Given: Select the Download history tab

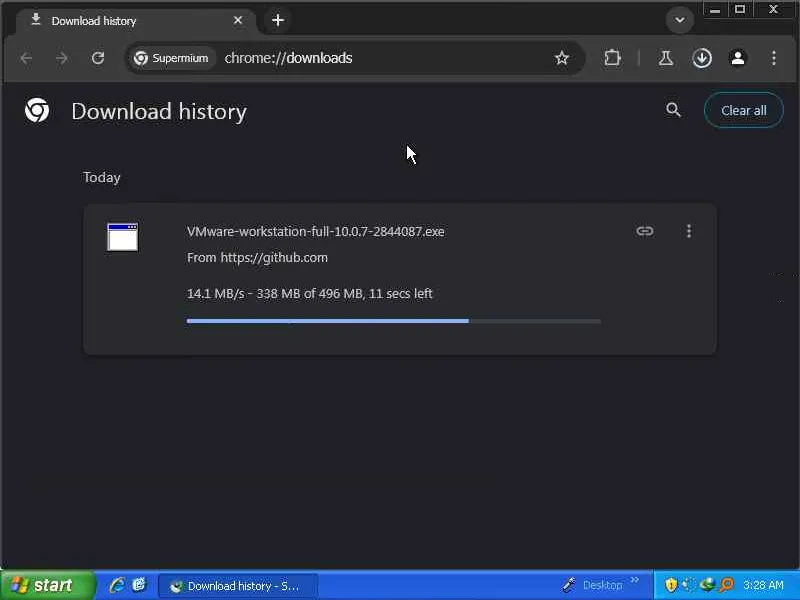Looking at the screenshot, I should coord(134,21).
